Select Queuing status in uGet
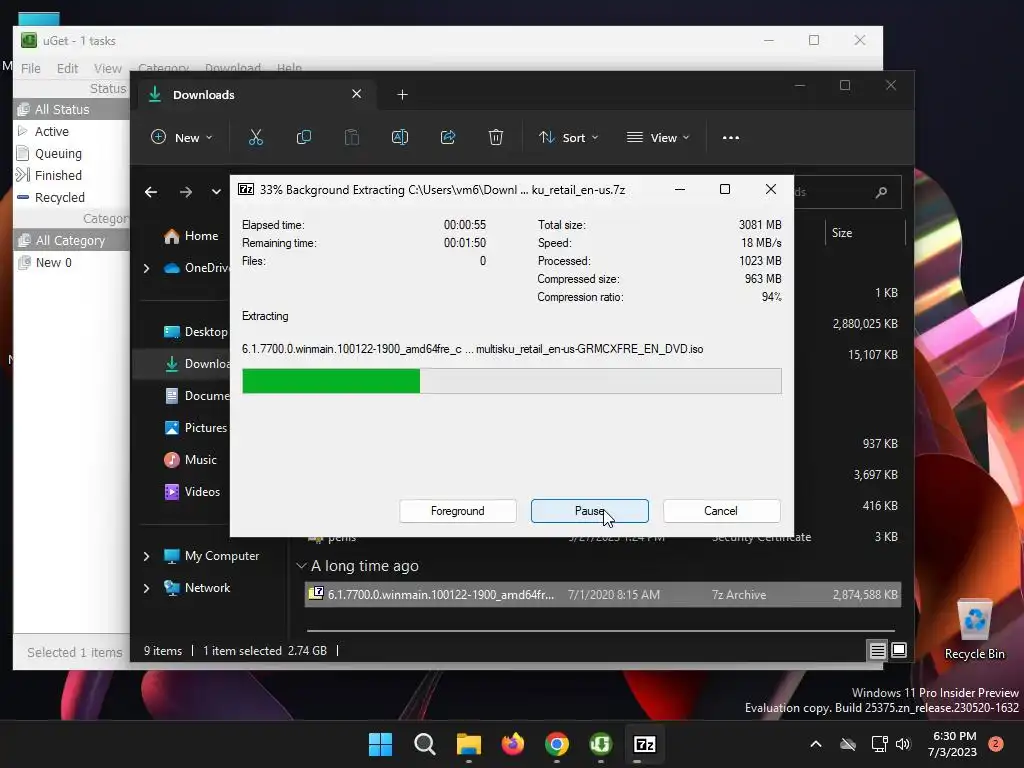 click(x=71, y=153)
